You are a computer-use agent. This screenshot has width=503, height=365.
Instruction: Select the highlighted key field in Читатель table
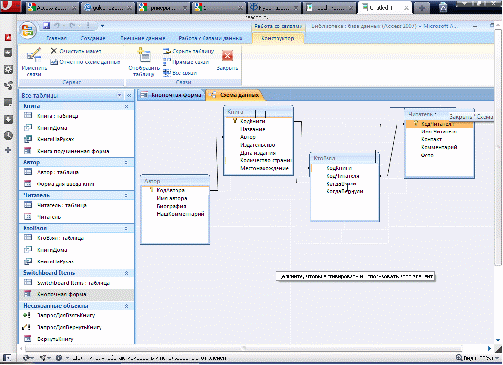tap(439, 124)
